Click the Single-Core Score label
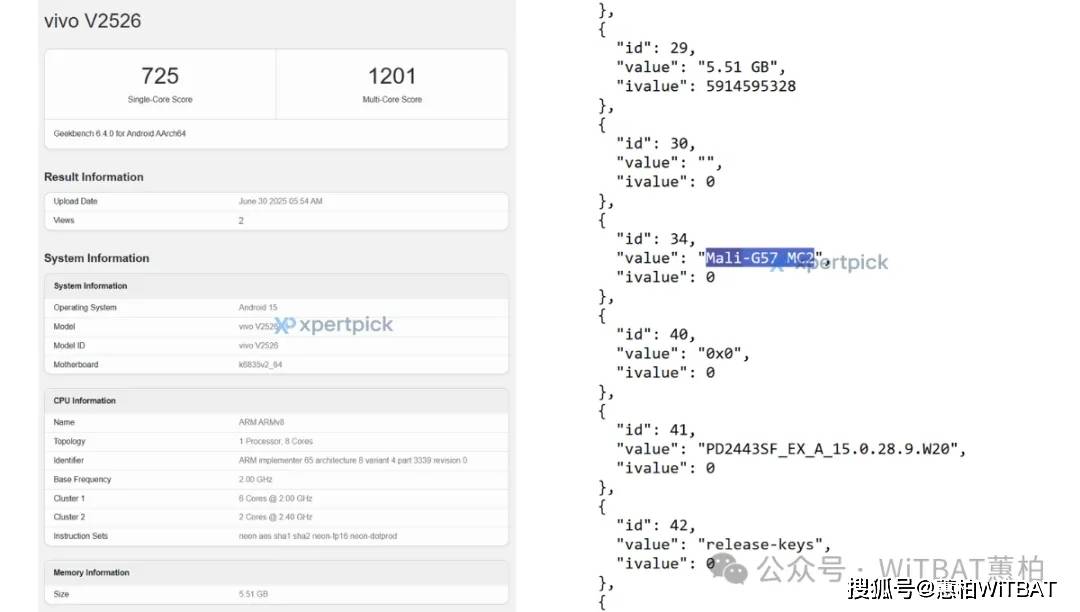 point(160,100)
